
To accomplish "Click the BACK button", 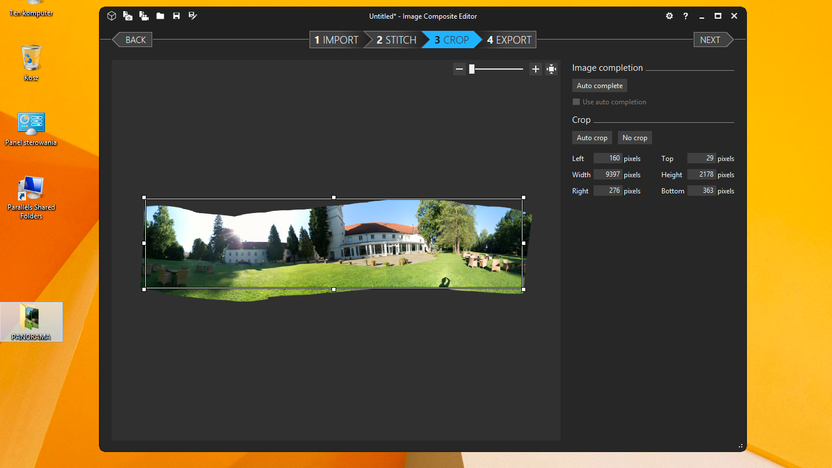I will tap(133, 40).
